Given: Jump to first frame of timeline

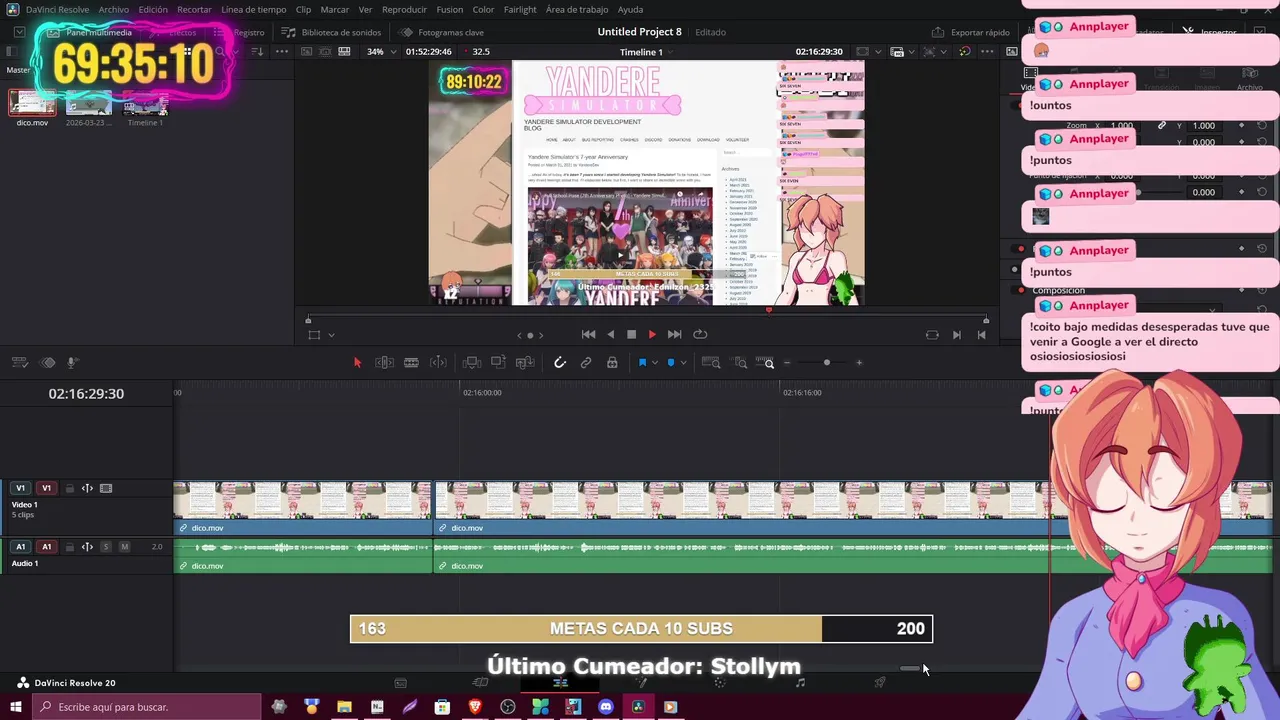Looking at the screenshot, I should click(588, 334).
